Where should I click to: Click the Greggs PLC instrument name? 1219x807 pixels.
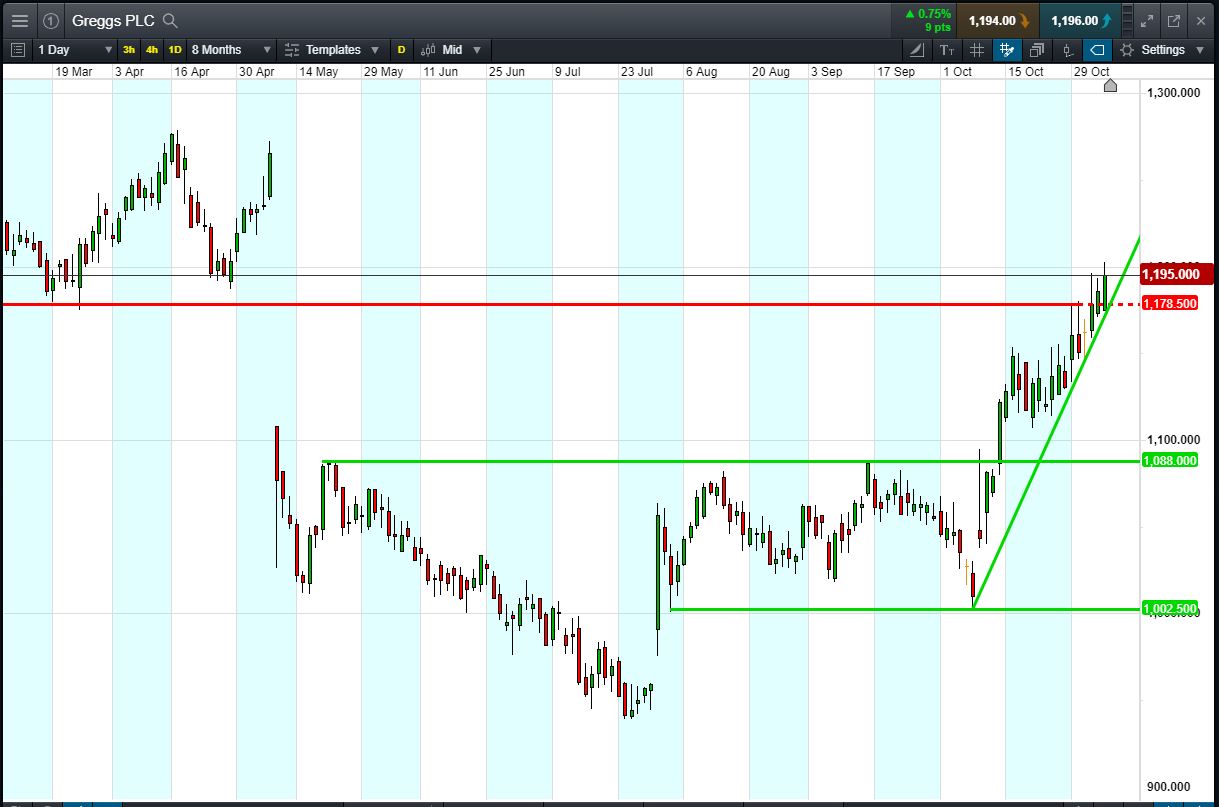pyautogui.click(x=113, y=20)
